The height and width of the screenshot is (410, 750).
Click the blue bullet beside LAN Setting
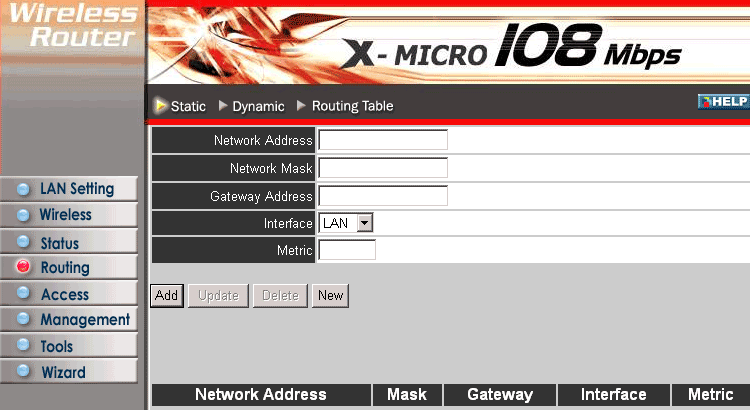pyautogui.click(x=23, y=189)
